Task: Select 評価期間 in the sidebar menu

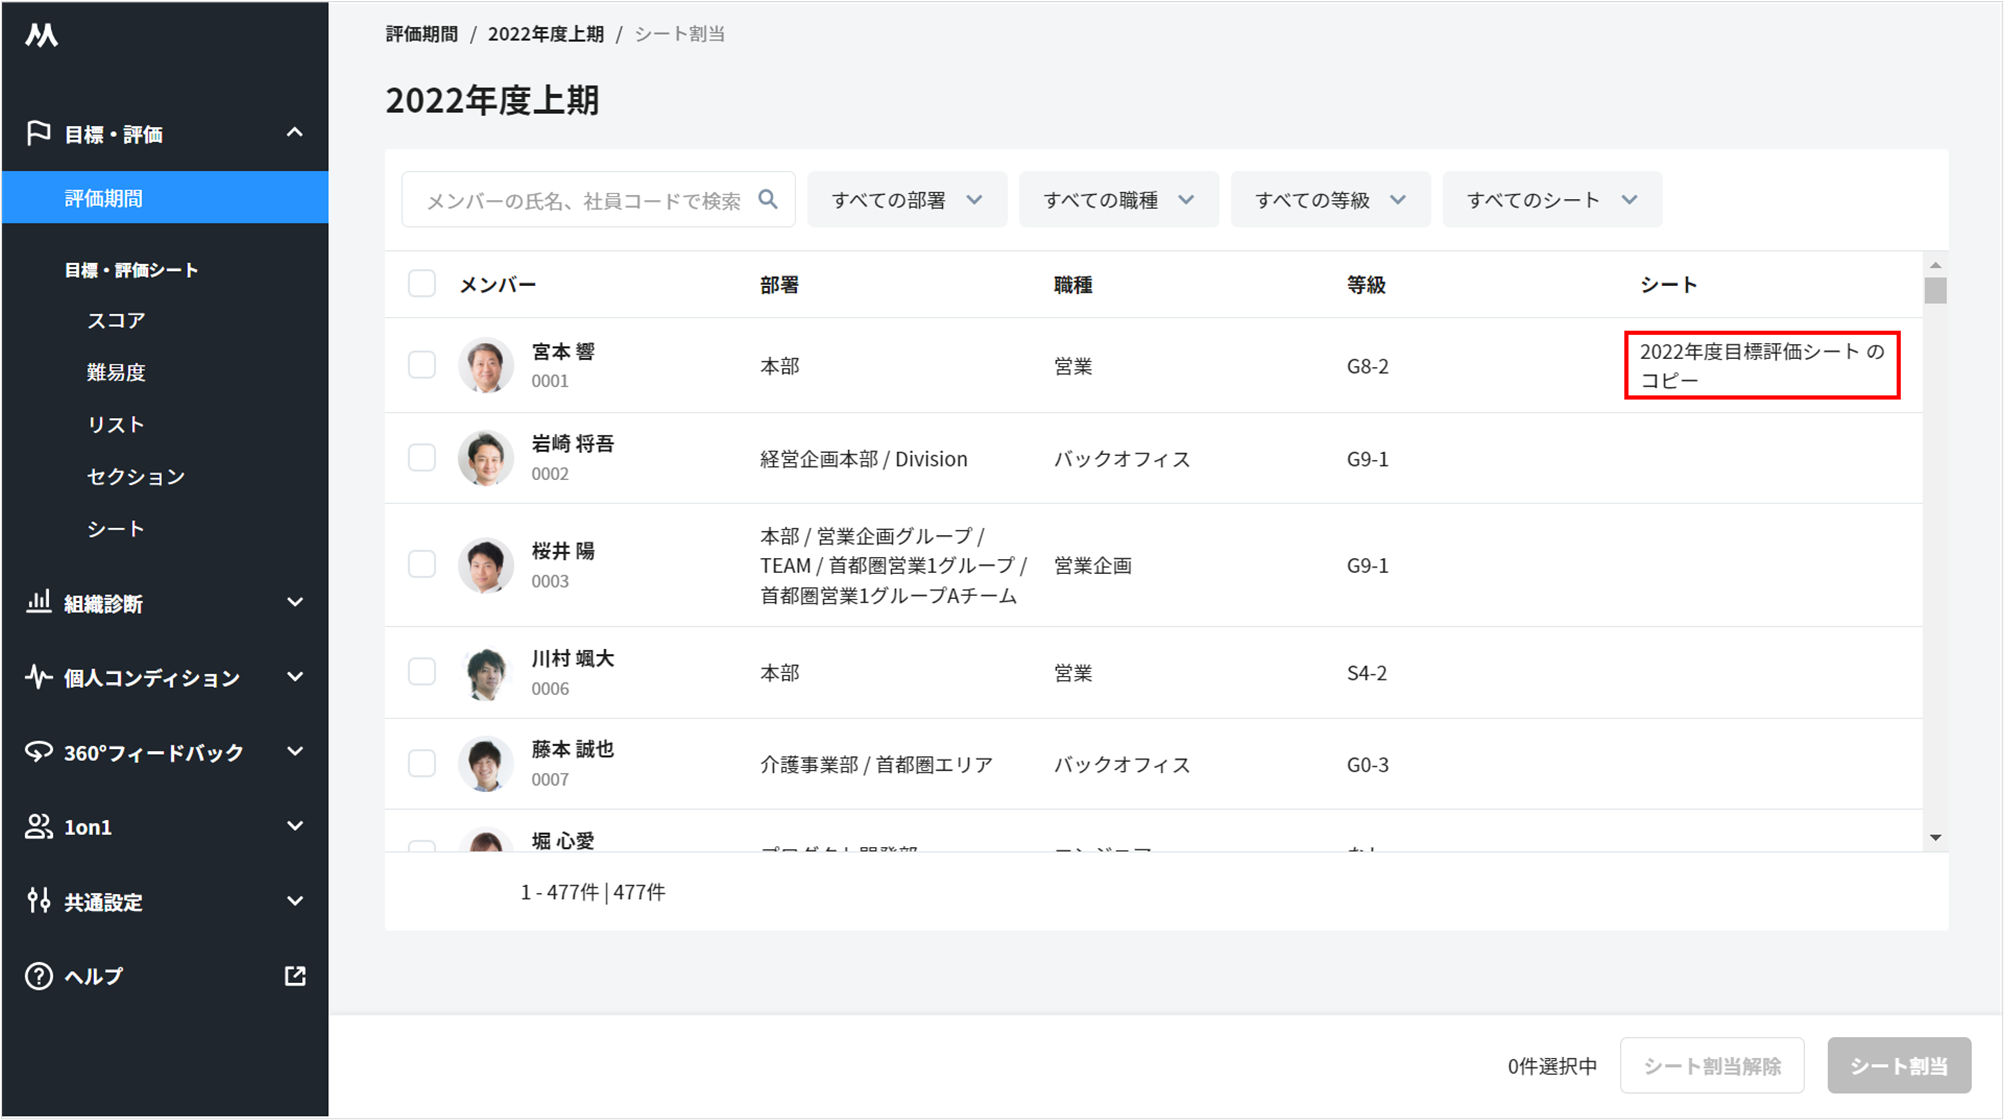Action: [x=104, y=198]
